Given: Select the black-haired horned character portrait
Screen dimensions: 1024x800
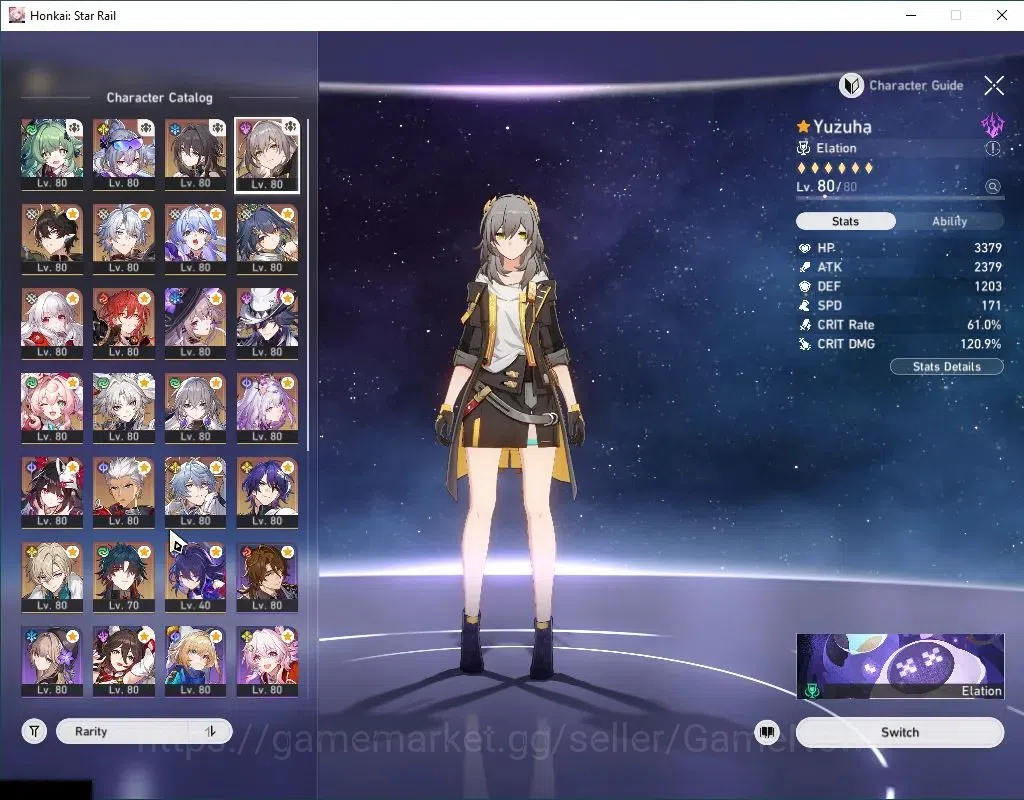Looking at the screenshot, I should (52, 239).
